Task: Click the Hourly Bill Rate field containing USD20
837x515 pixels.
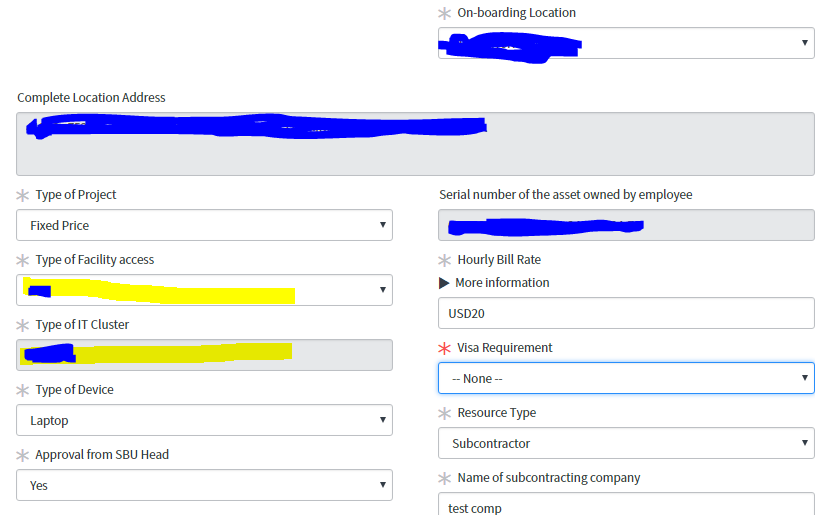Action: coord(625,313)
